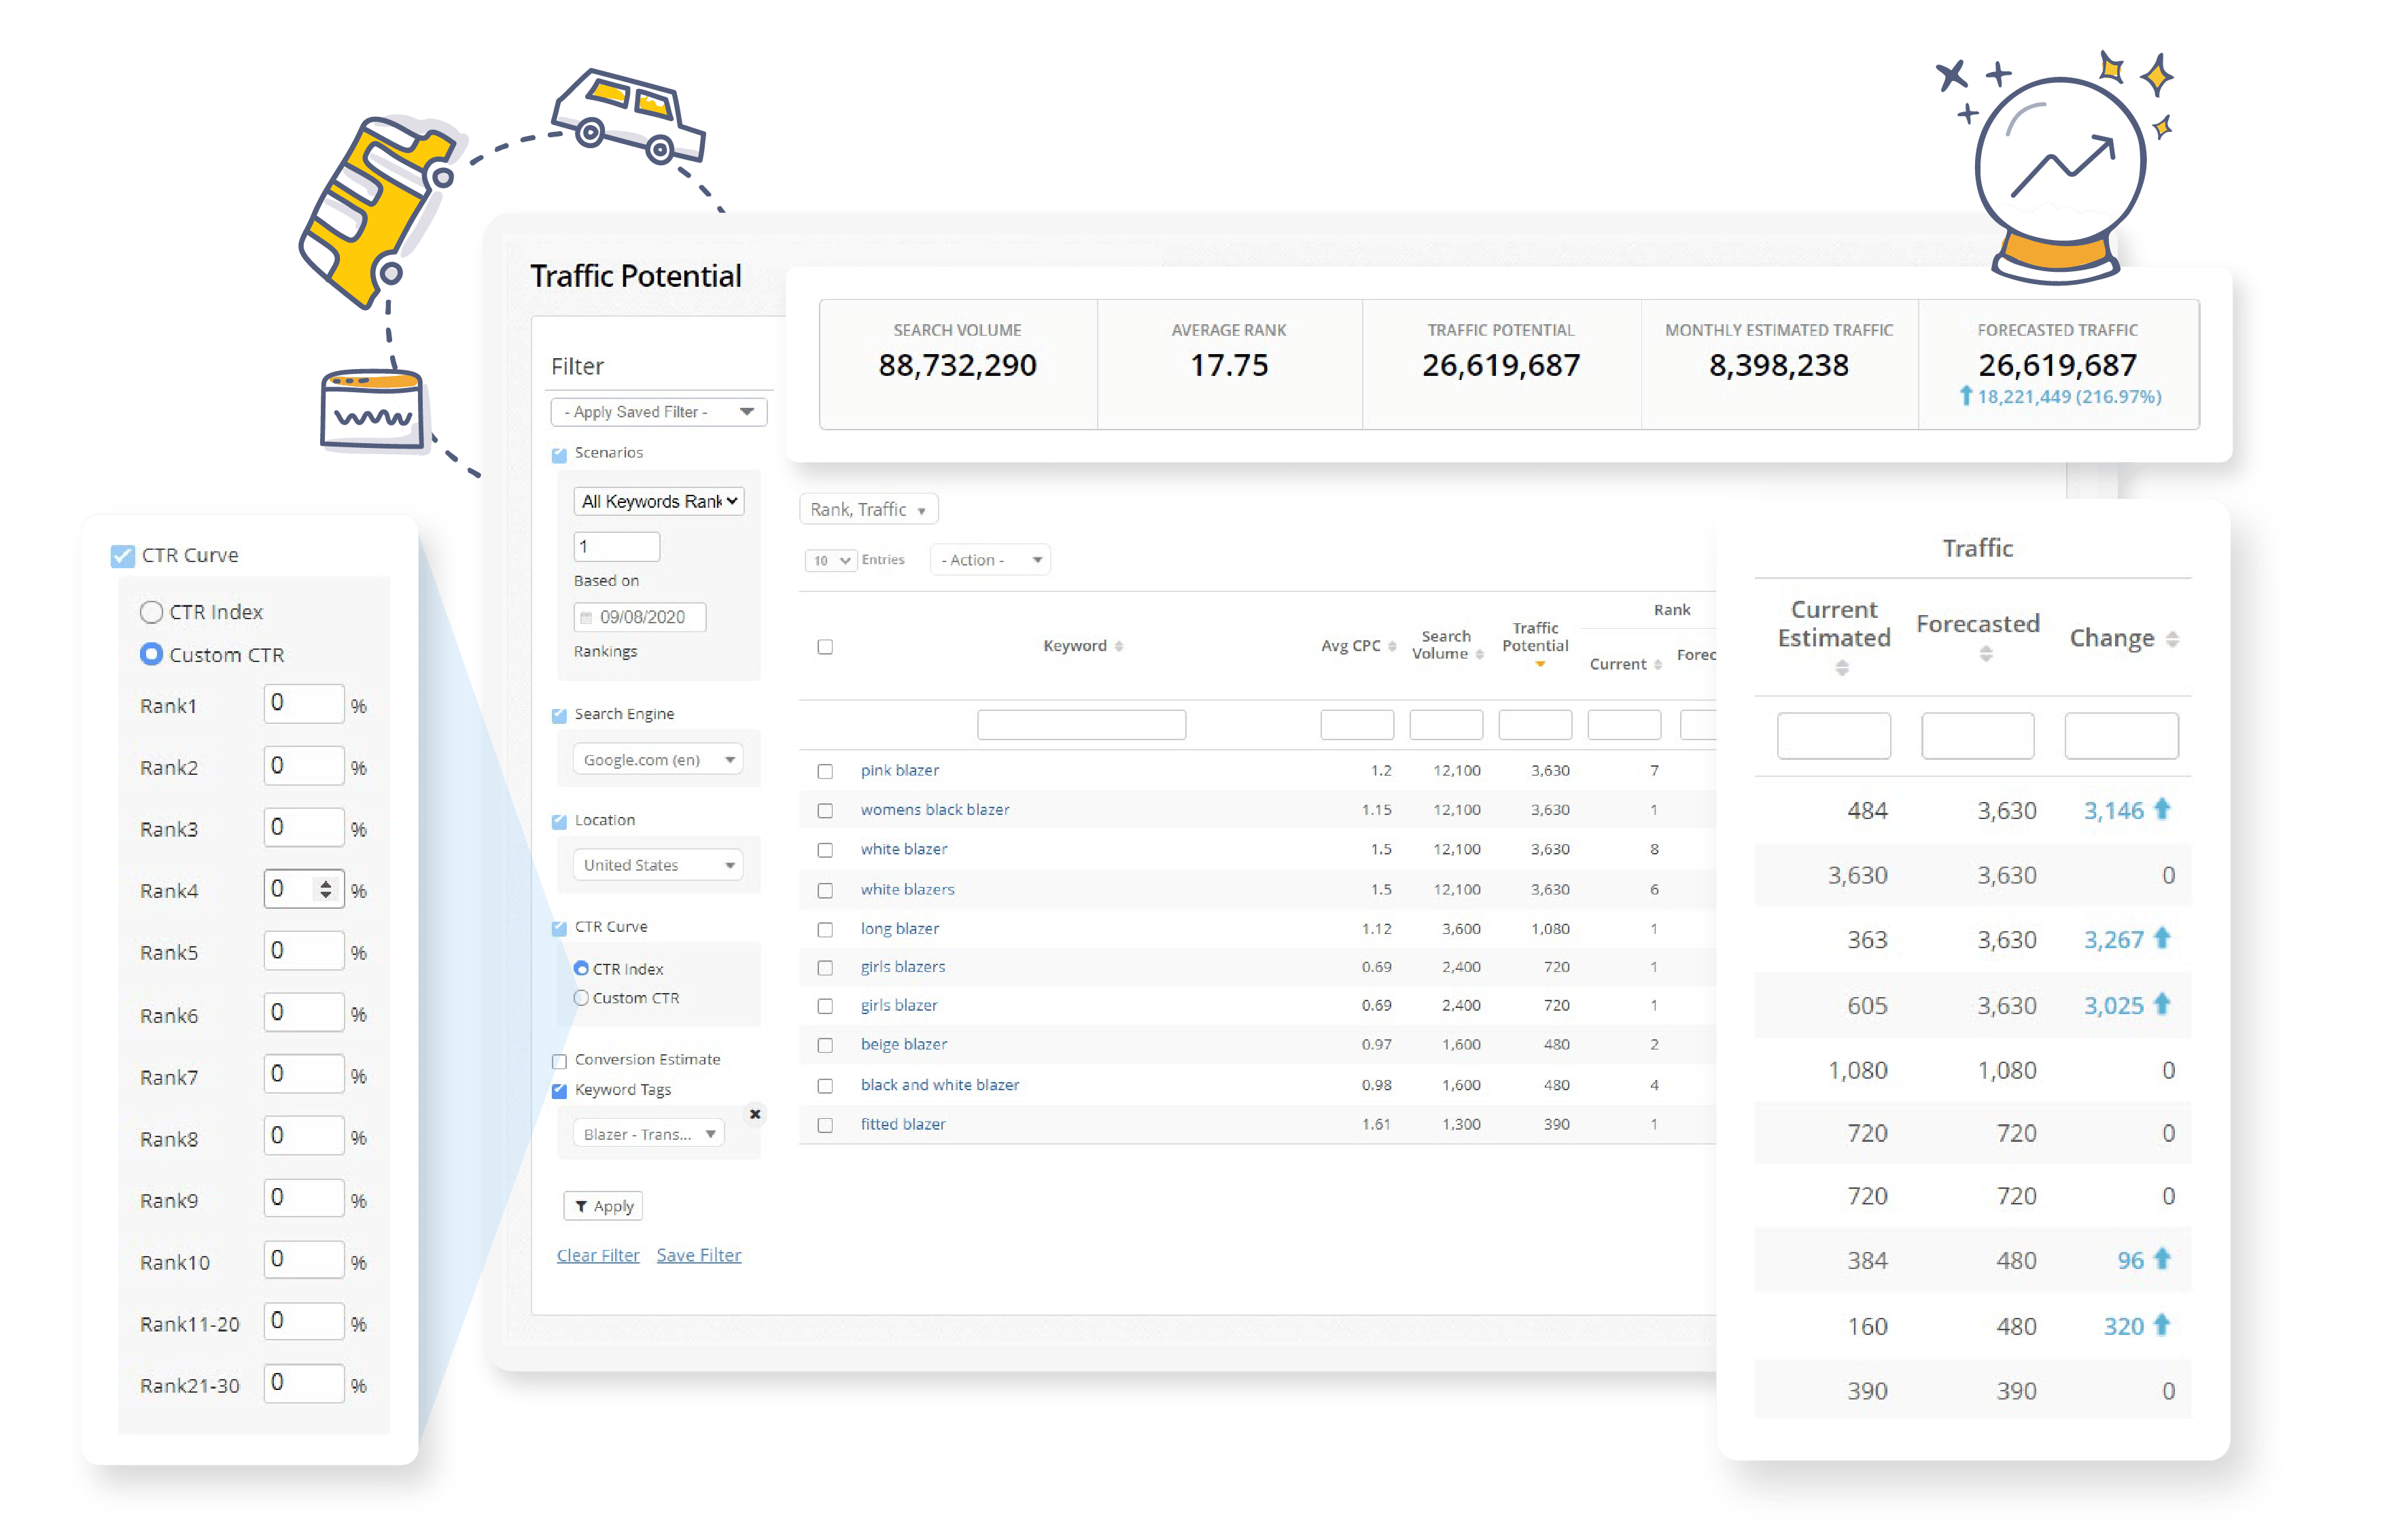Open the United States location dropdown

pos(657,865)
